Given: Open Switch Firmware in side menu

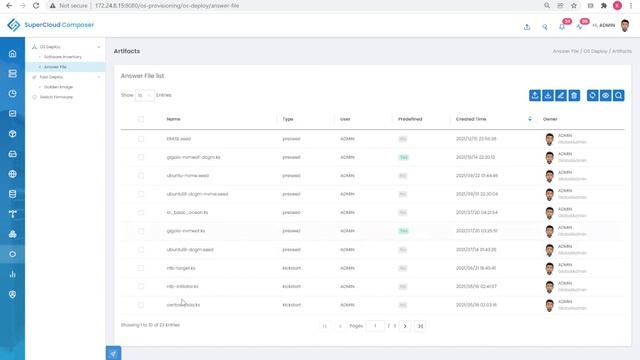Looking at the screenshot, I should [56, 97].
